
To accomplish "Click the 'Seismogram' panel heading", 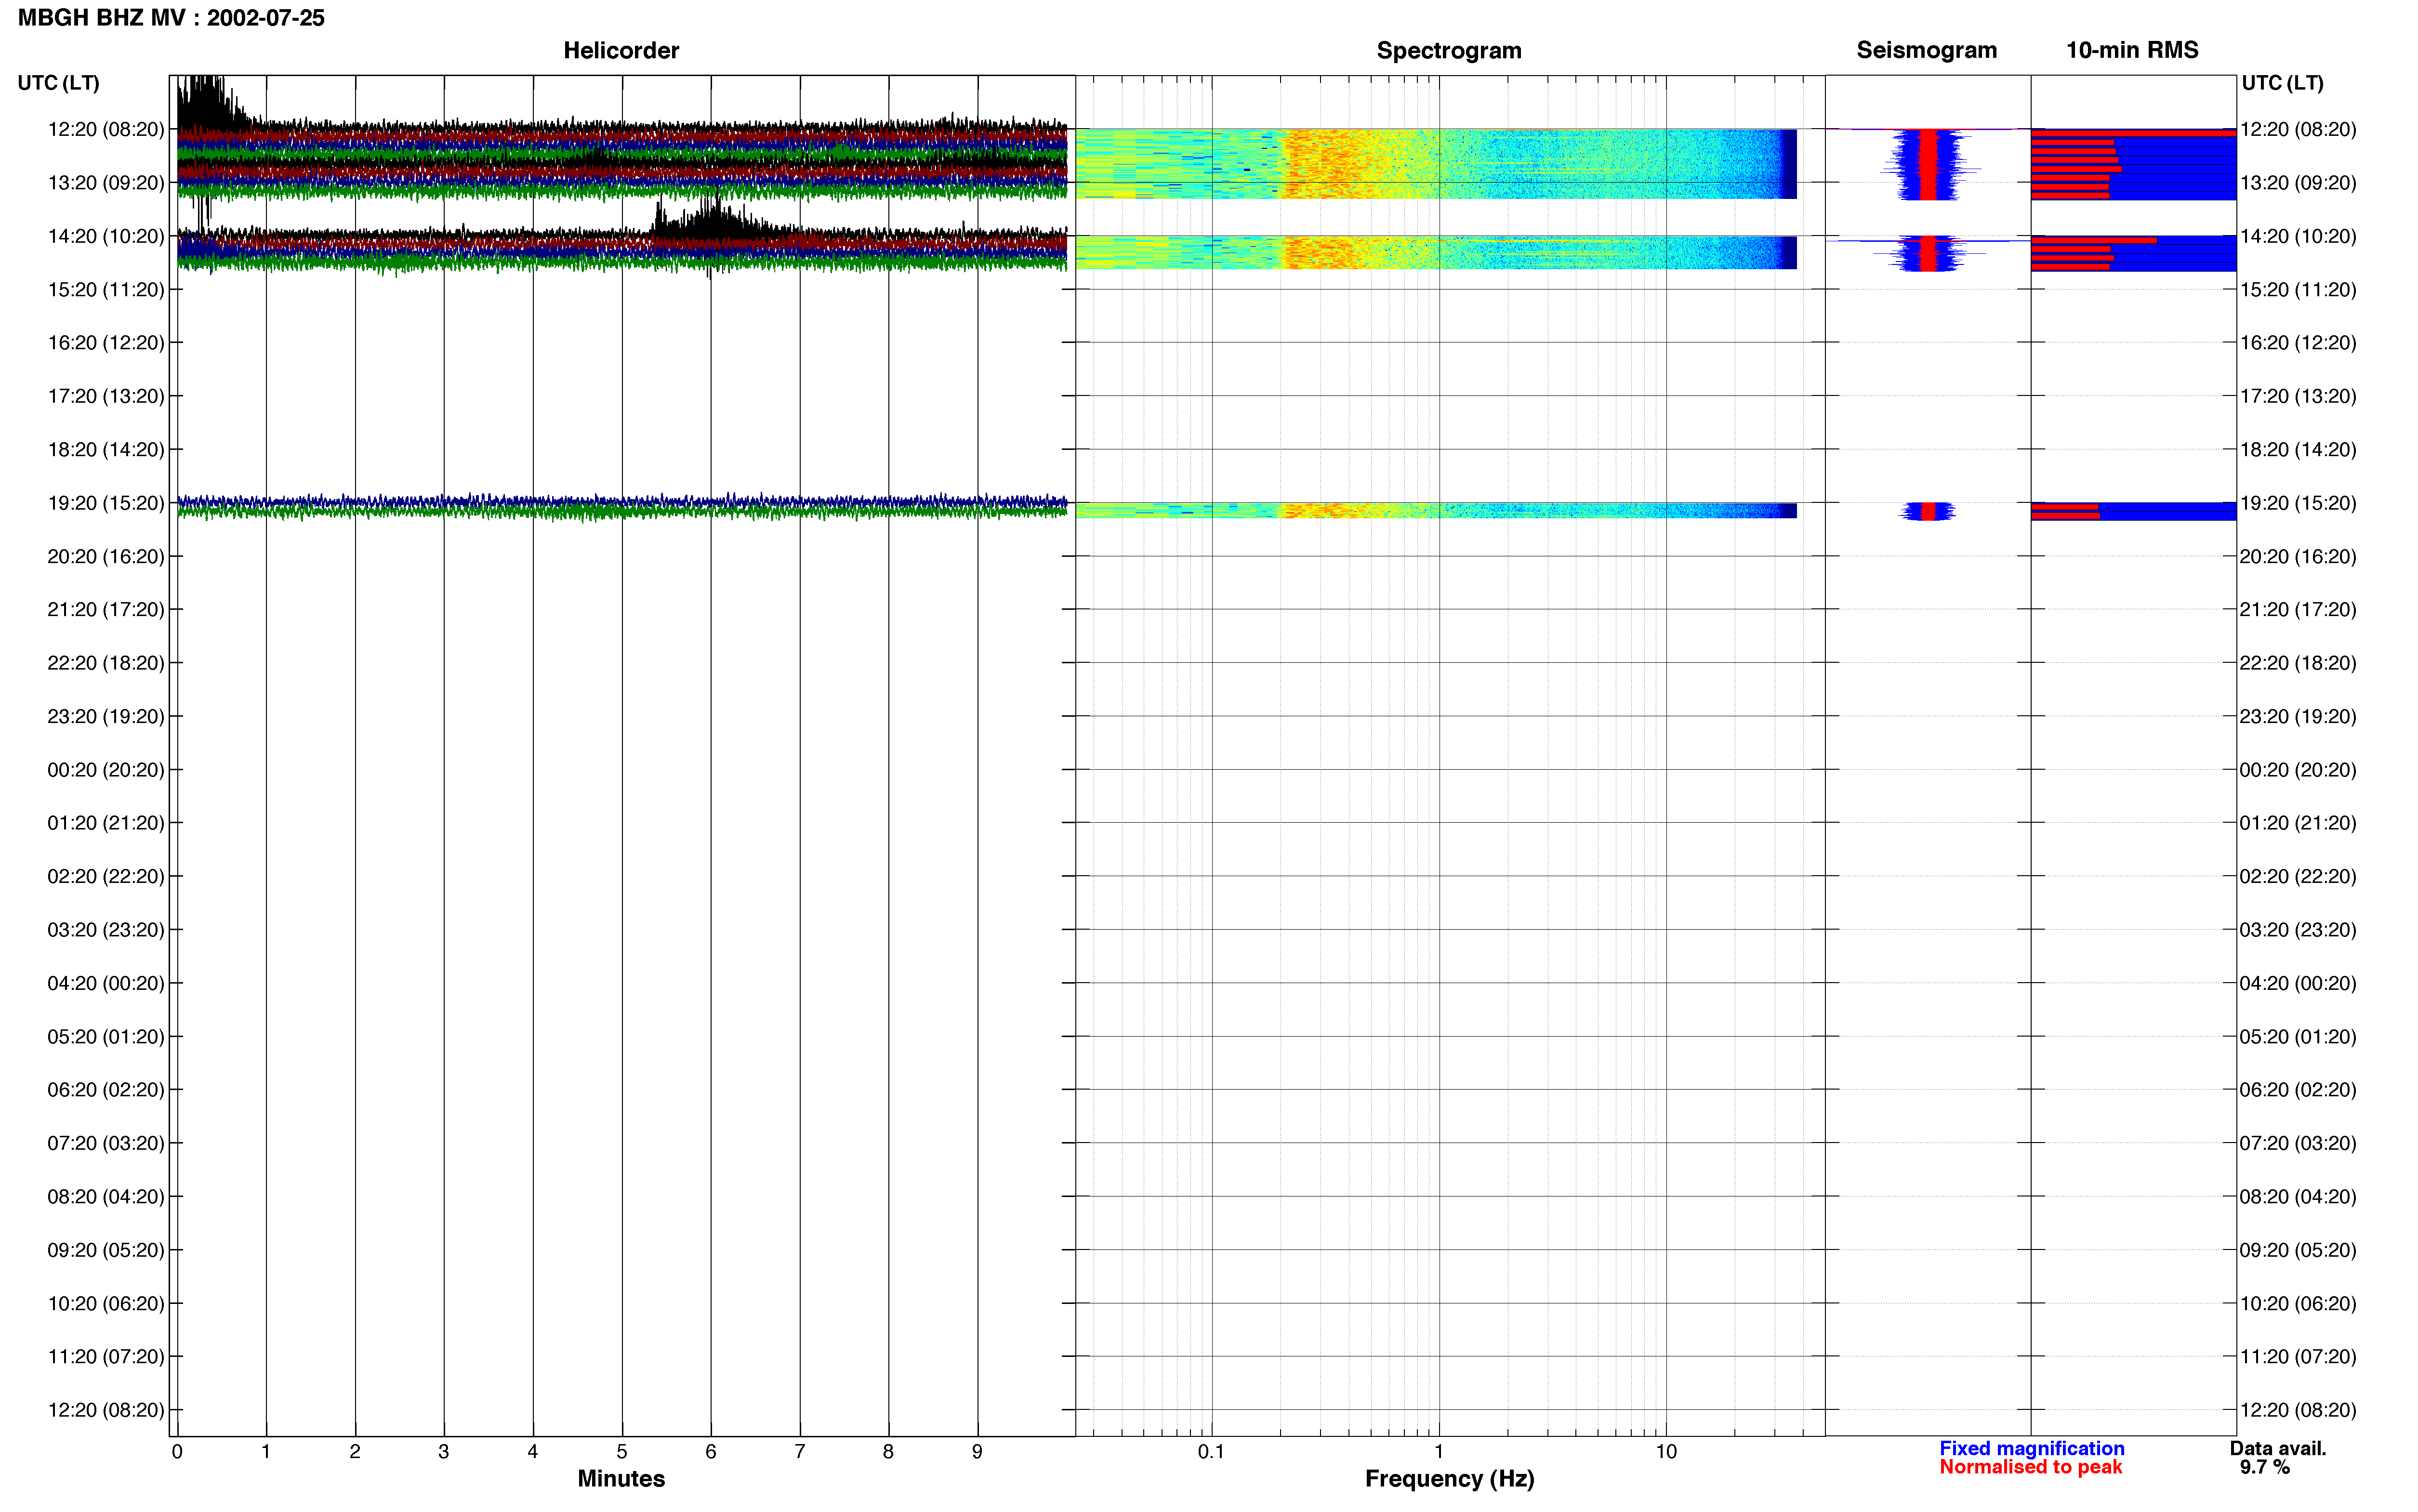I will (x=1926, y=50).
